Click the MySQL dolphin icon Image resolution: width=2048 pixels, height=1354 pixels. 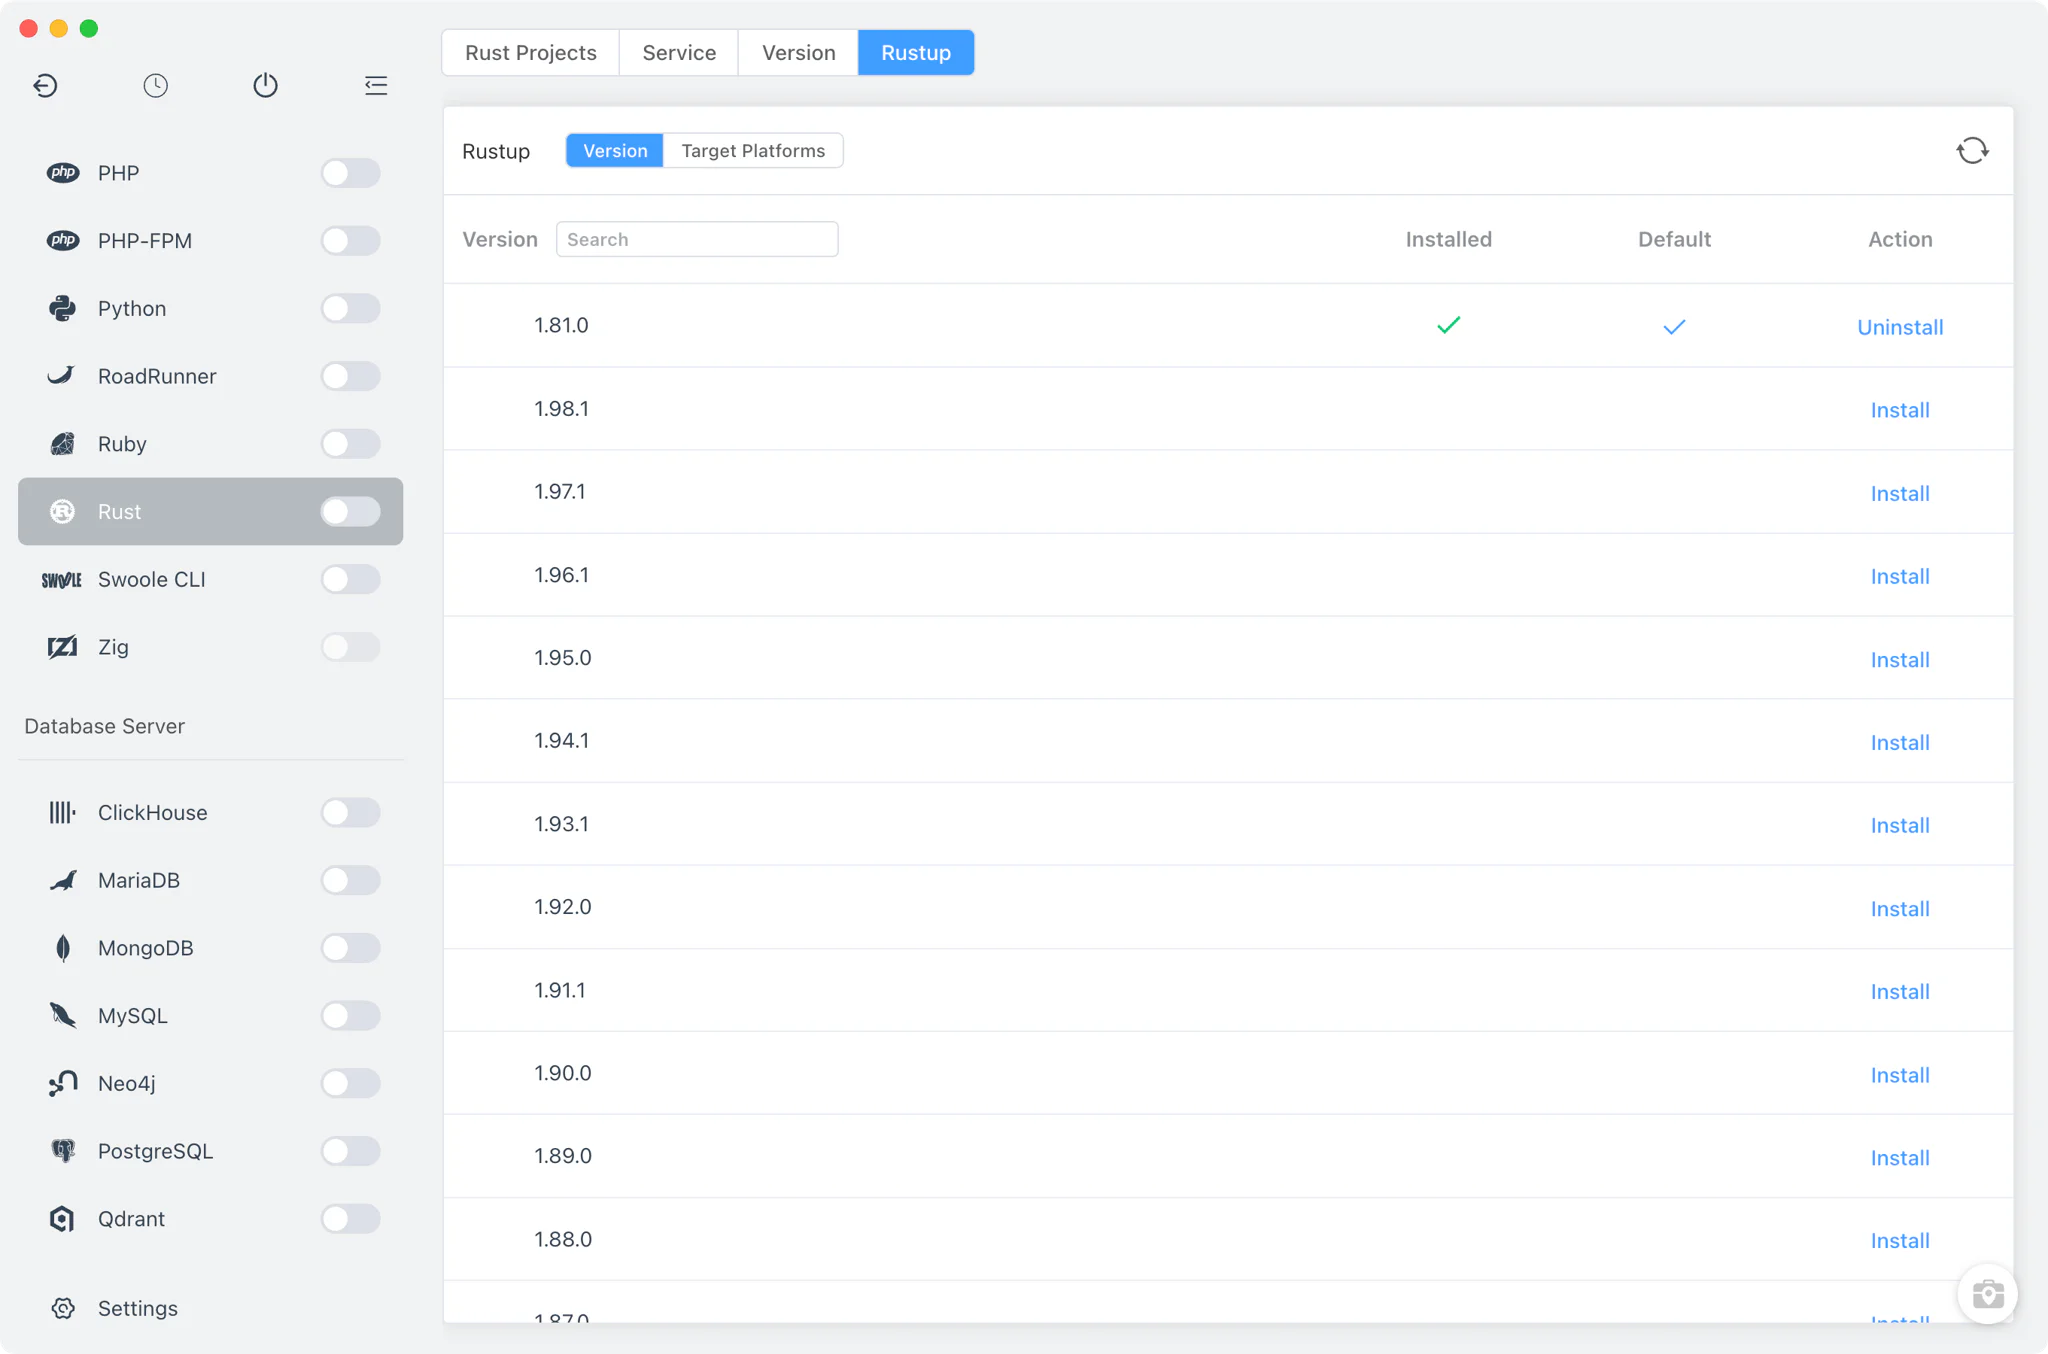pyautogui.click(x=63, y=1015)
